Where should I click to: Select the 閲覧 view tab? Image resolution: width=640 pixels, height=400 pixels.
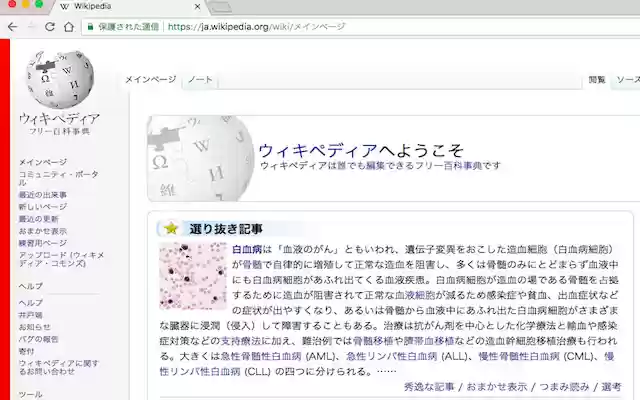point(596,80)
